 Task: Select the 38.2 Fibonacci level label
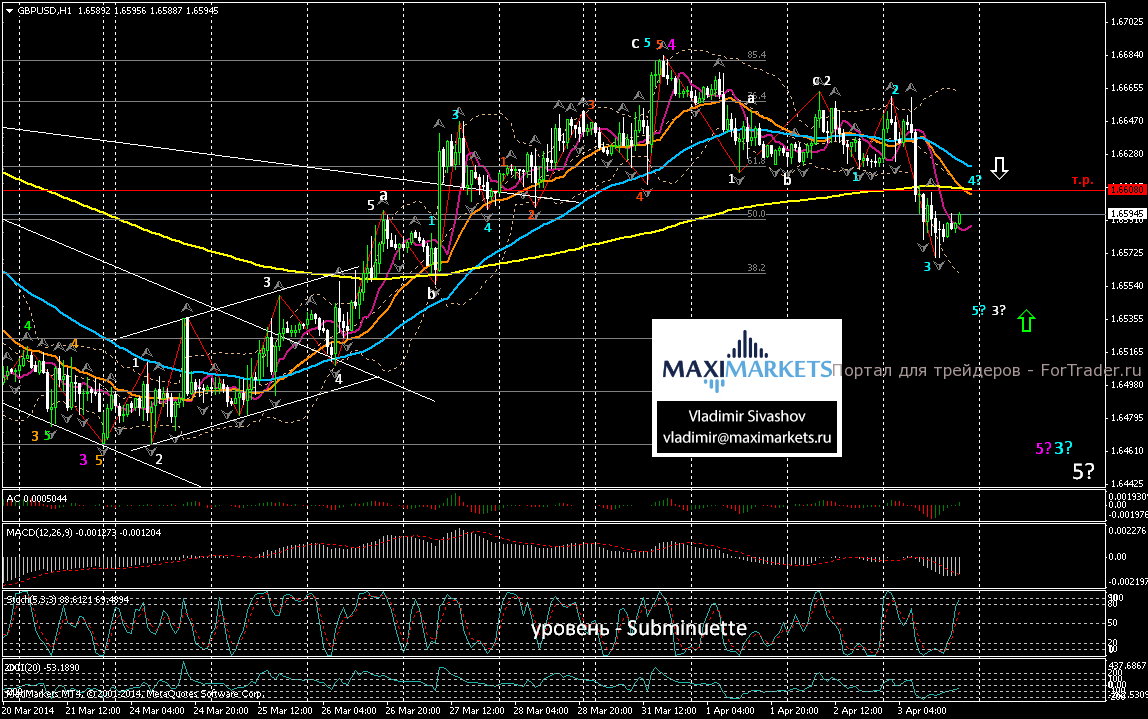point(757,268)
